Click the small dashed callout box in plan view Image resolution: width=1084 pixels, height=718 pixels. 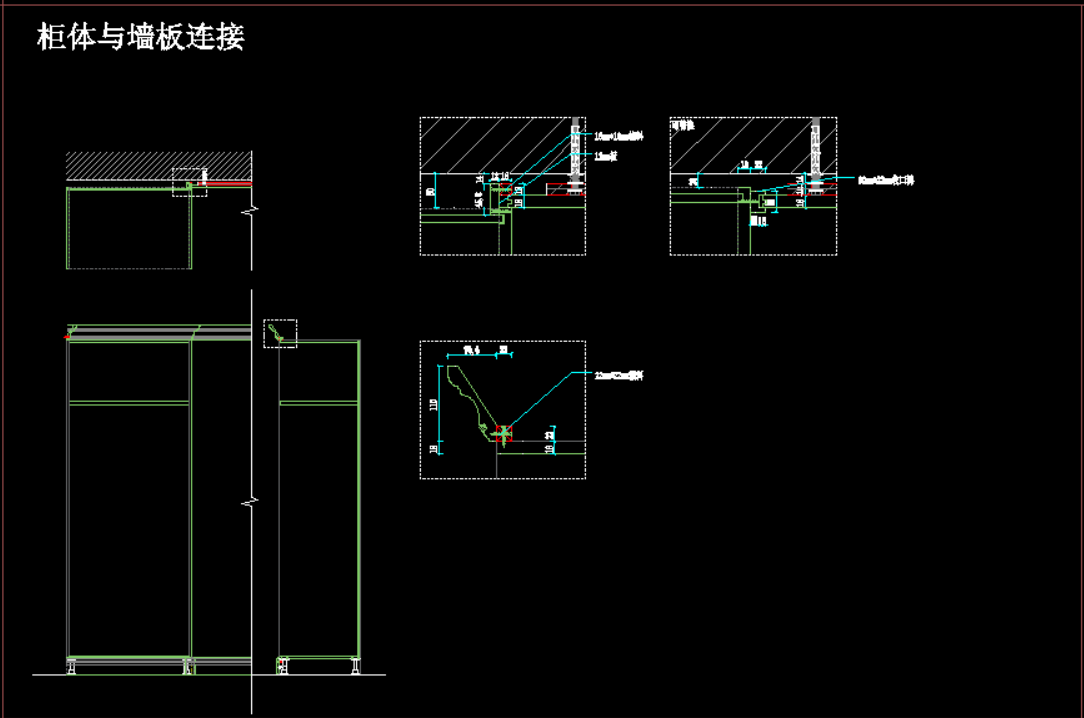click(189, 182)
